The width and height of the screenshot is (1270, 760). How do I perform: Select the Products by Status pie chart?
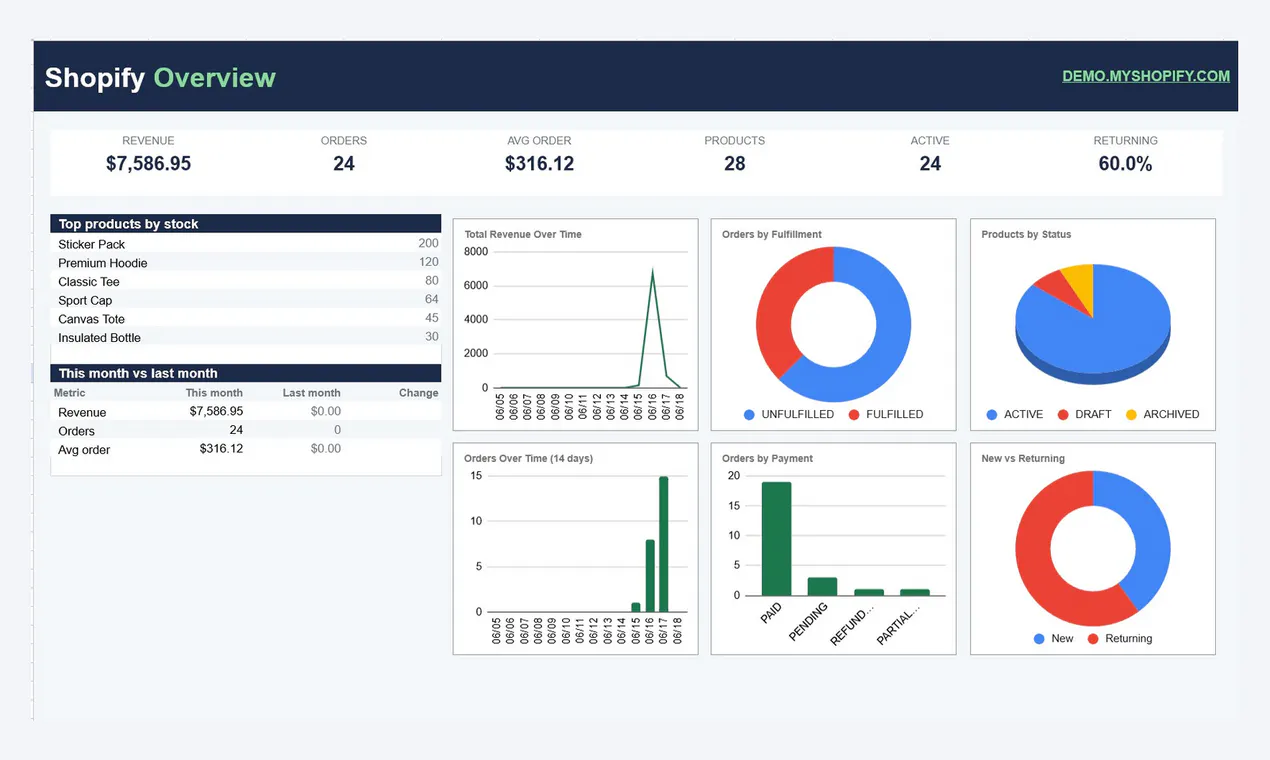[x=1093, y=325]
